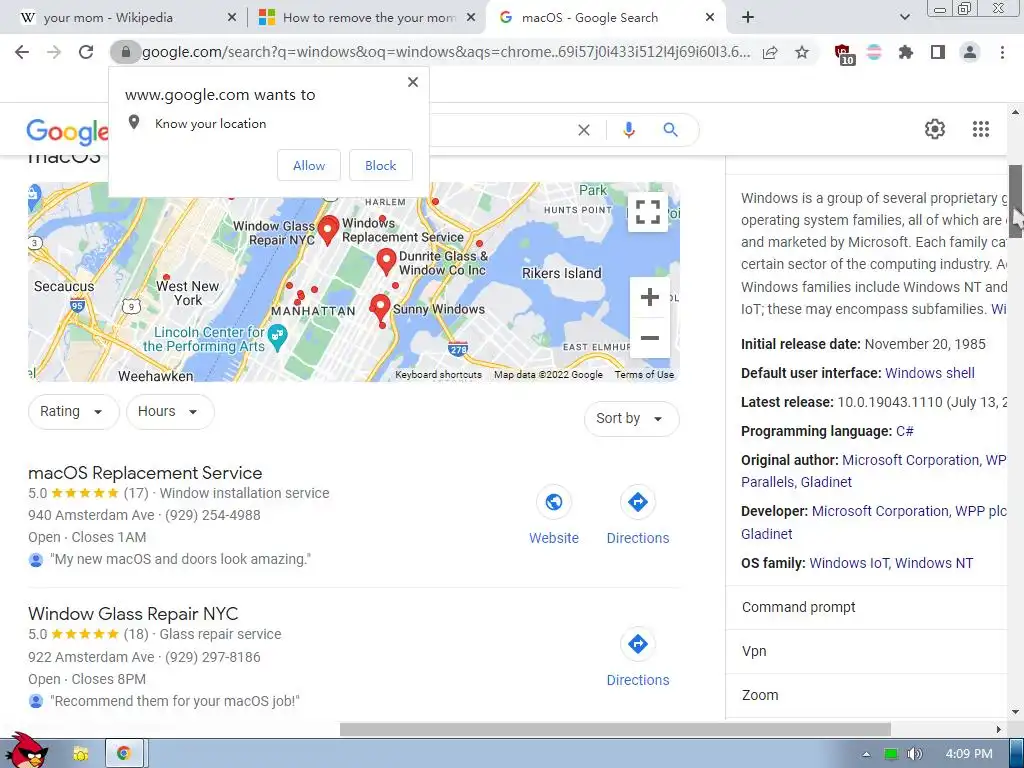Go back to the previous page
The image size is (1024, 768).
point(22,52)
